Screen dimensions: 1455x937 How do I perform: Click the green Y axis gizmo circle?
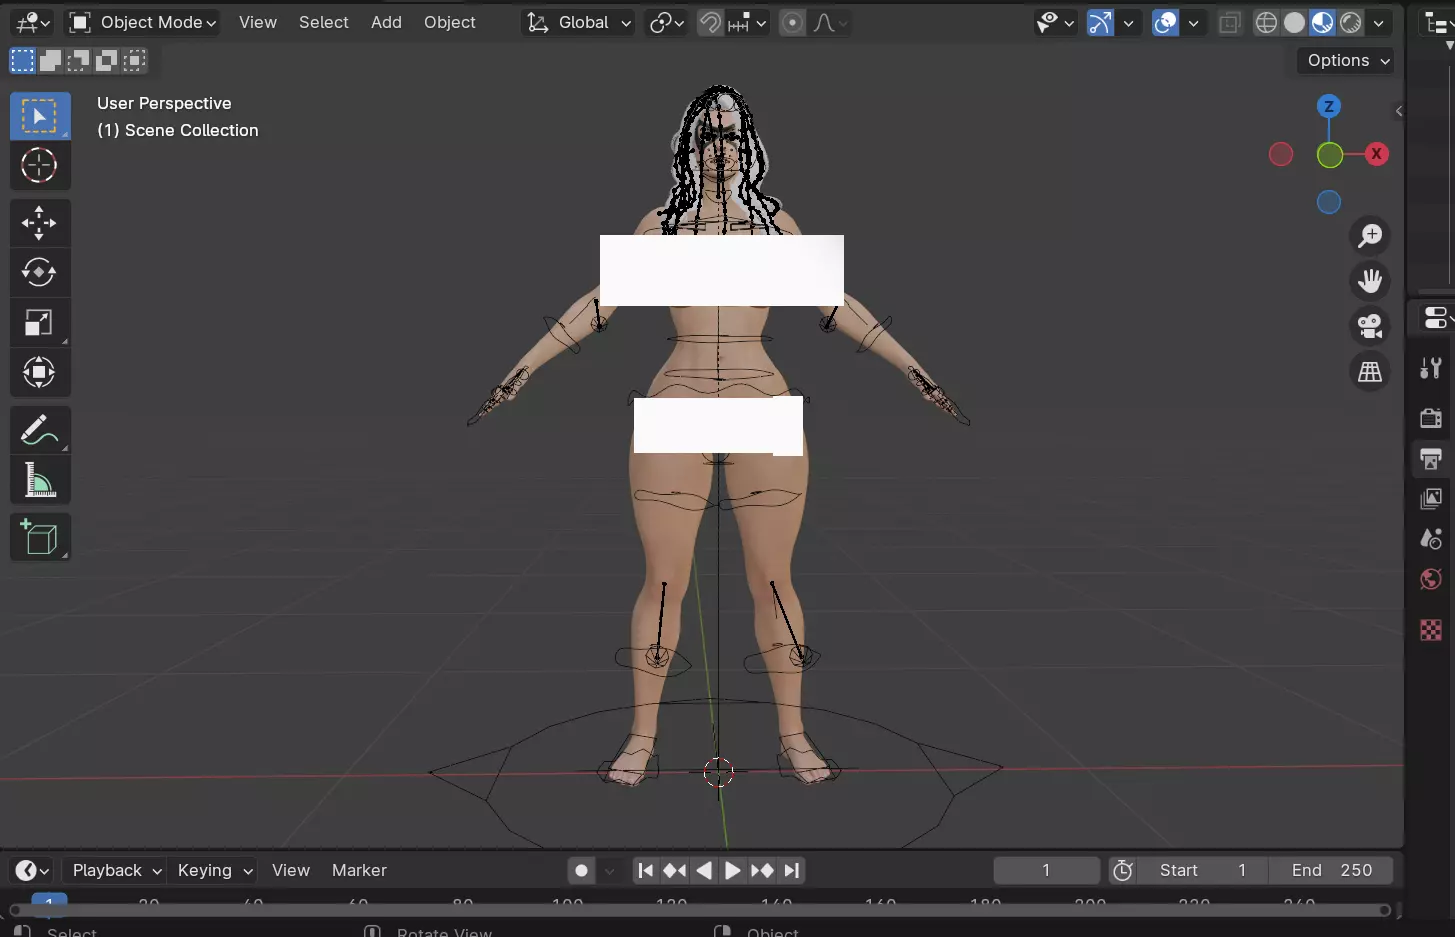pos(1329,155)
